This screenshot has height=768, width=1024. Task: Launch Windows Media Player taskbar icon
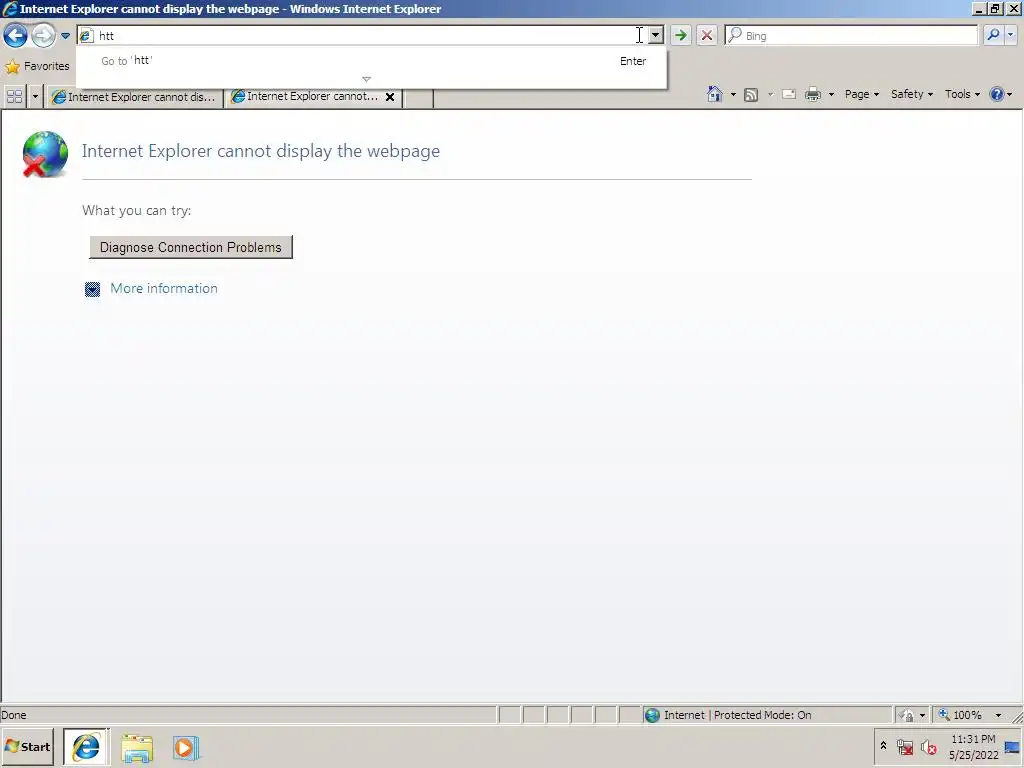185,748
